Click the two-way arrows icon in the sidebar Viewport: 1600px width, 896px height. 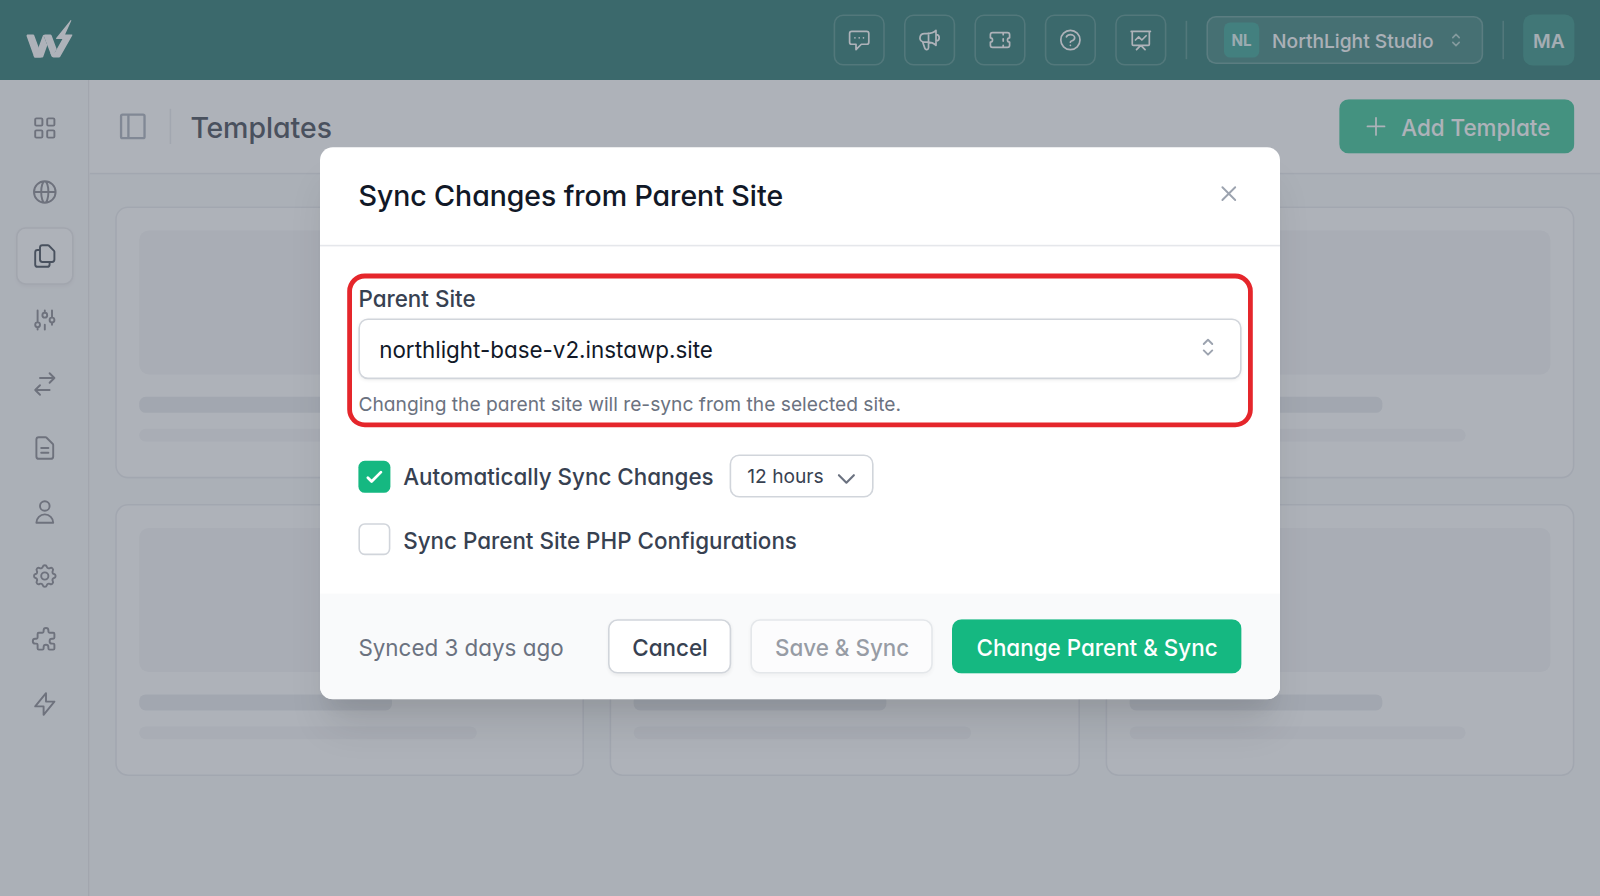coord(45,384)
